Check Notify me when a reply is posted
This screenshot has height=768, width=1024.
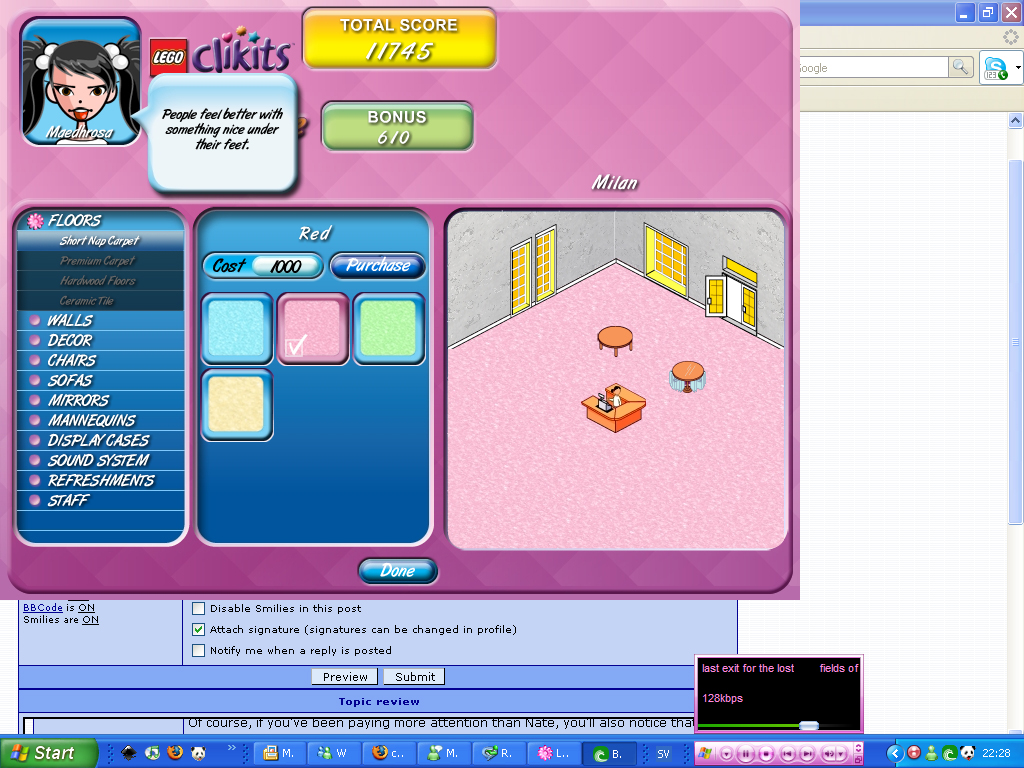[199, 650]
